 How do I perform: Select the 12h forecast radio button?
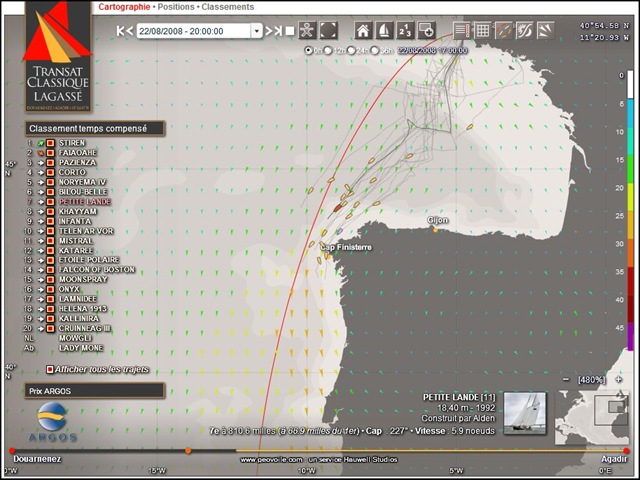pyautogui.click(x=328, y=51)
